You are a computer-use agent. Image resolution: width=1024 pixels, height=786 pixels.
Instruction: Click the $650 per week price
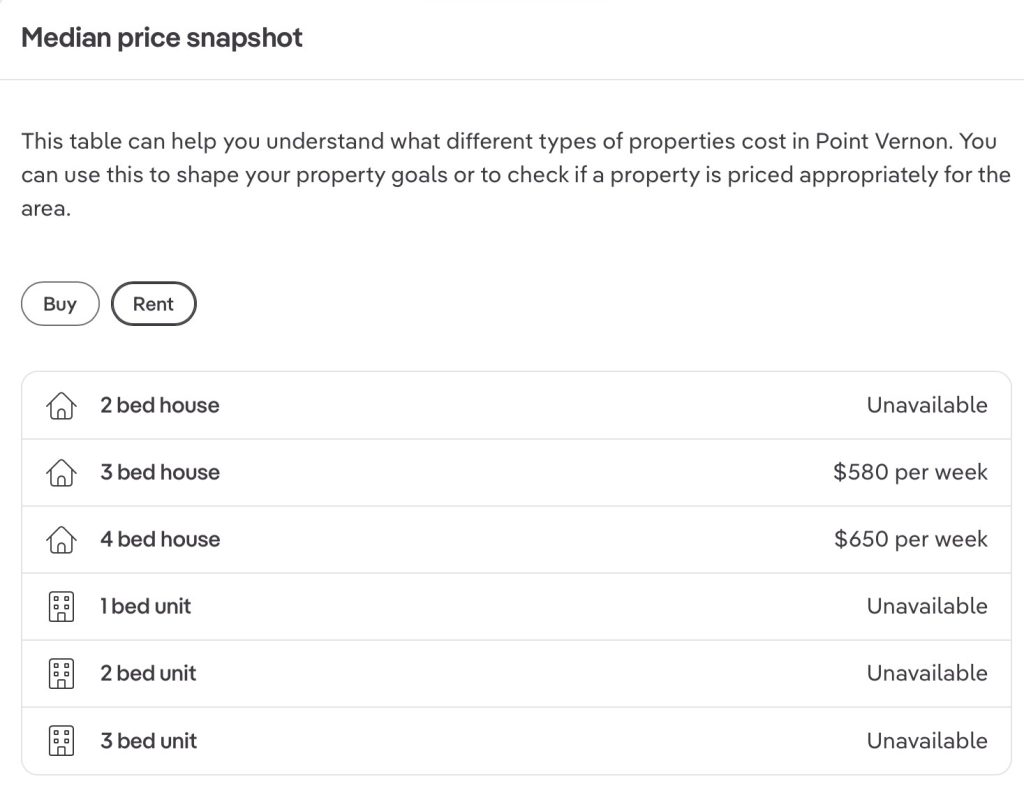pos(910,539)
